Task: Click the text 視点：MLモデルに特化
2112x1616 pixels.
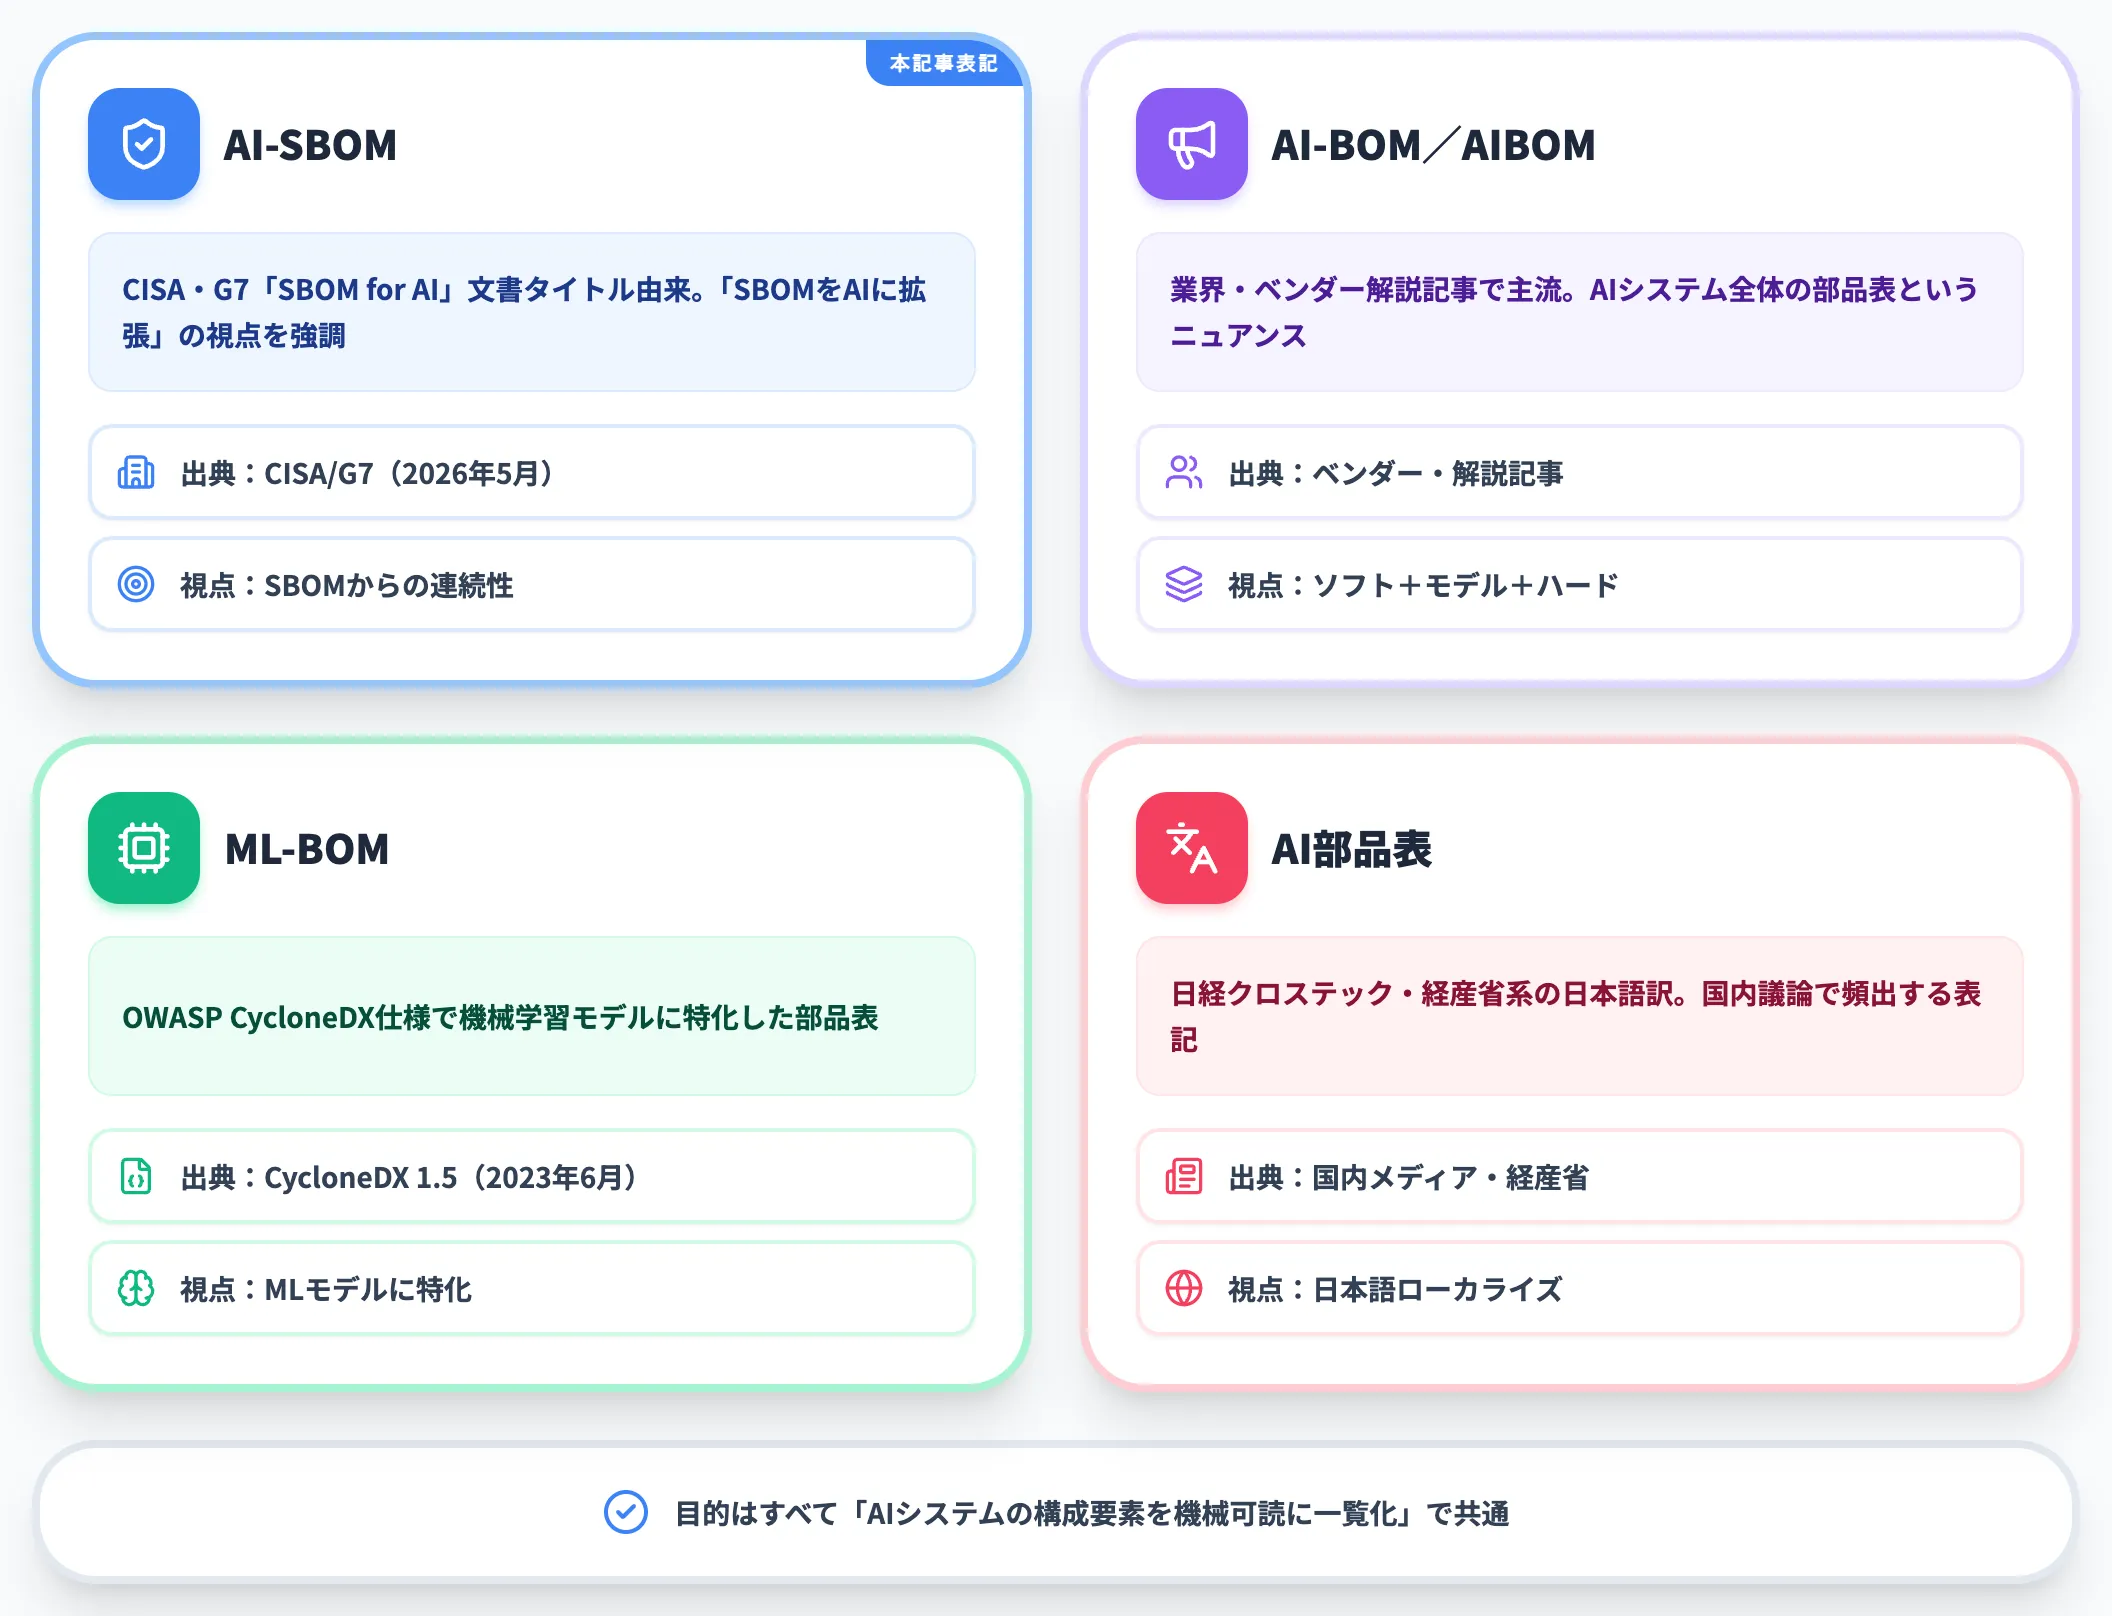Action: click(326, 1289)
